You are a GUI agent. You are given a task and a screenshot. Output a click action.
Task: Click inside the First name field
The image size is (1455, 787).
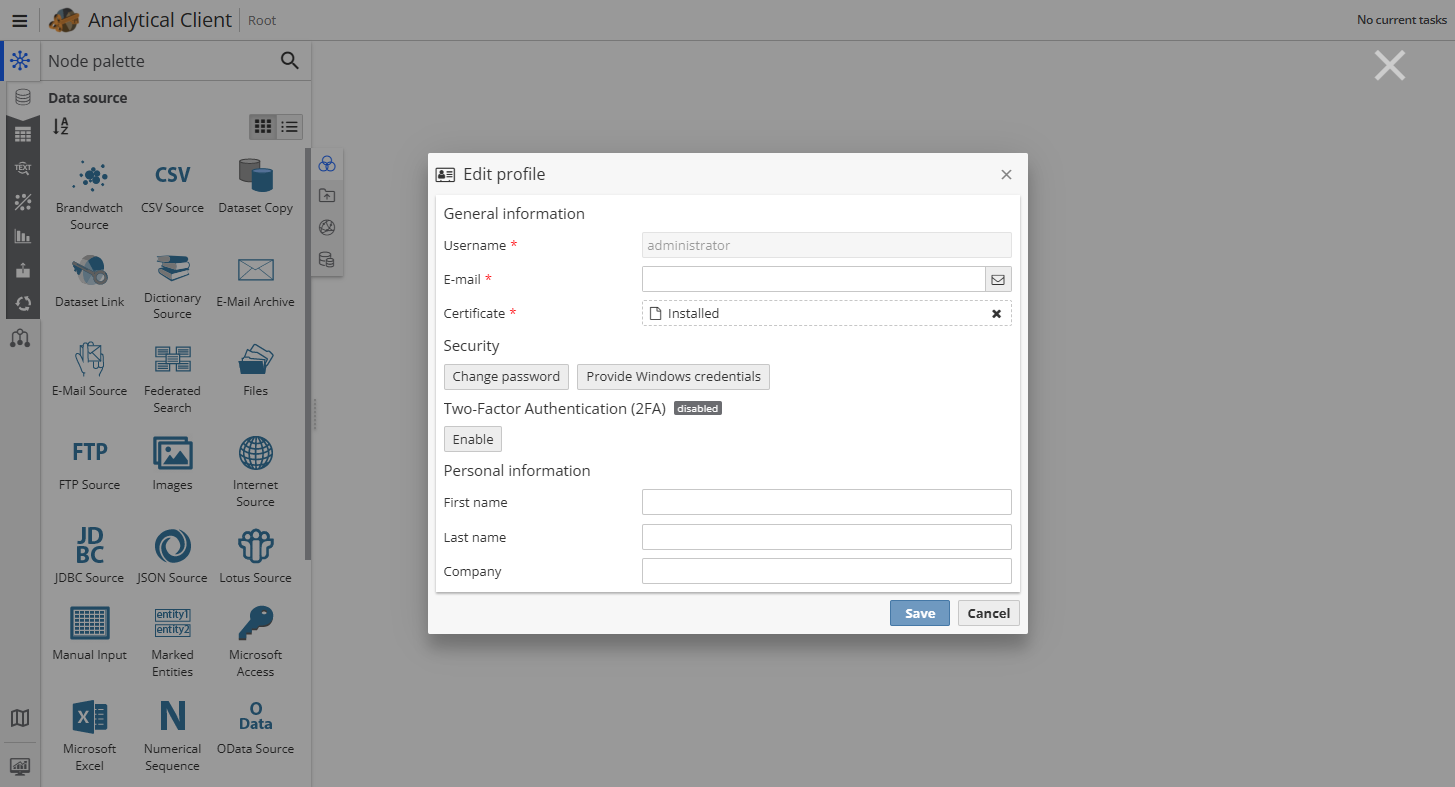(826, 501)
